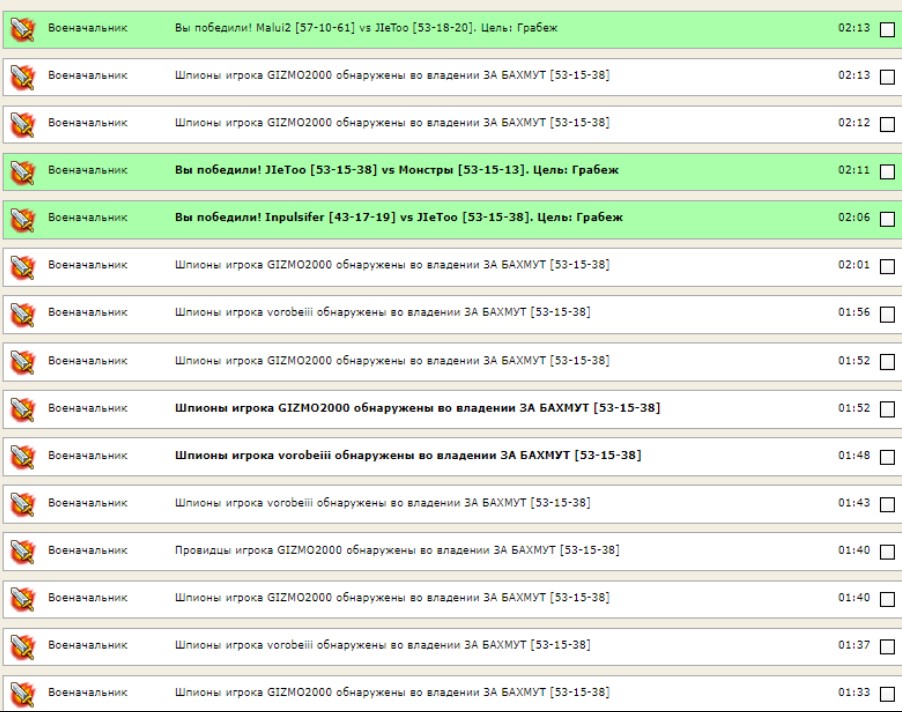Check the box for the 01:48 vorobeiii message
902x712 pixels.
pyautogui.click(x=887, y=457)
